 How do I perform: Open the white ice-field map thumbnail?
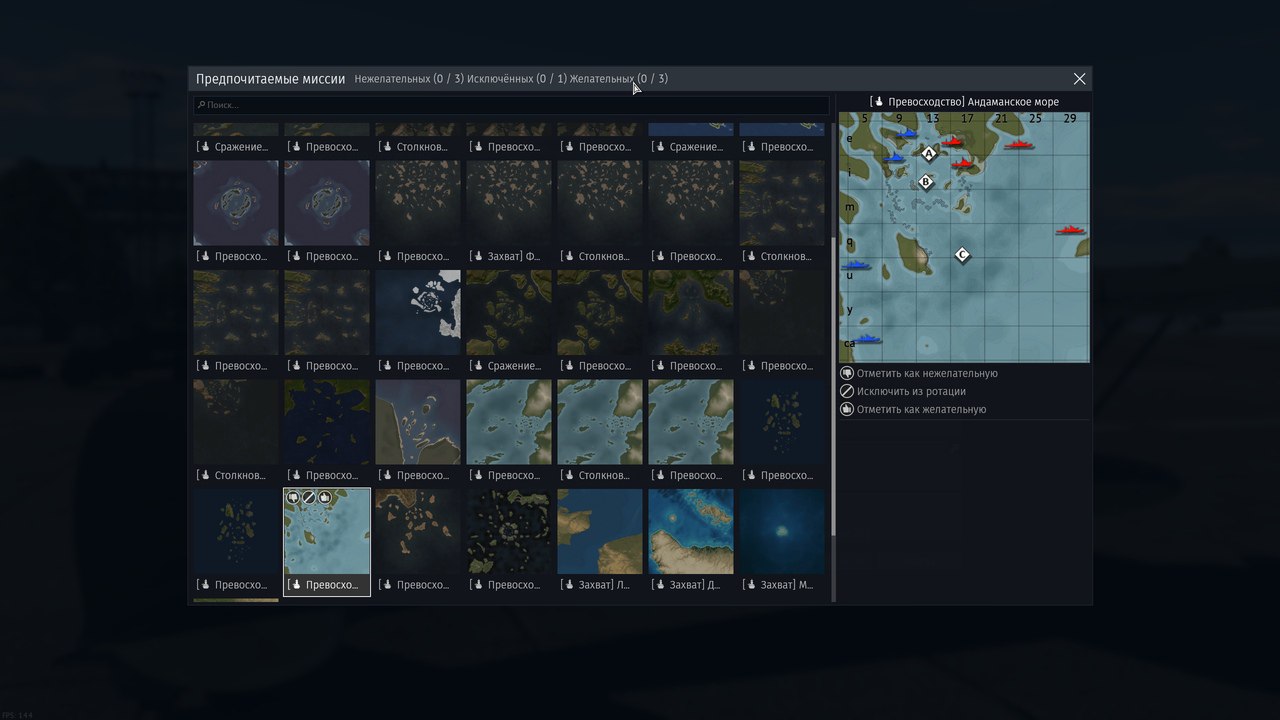pos(417,321)
